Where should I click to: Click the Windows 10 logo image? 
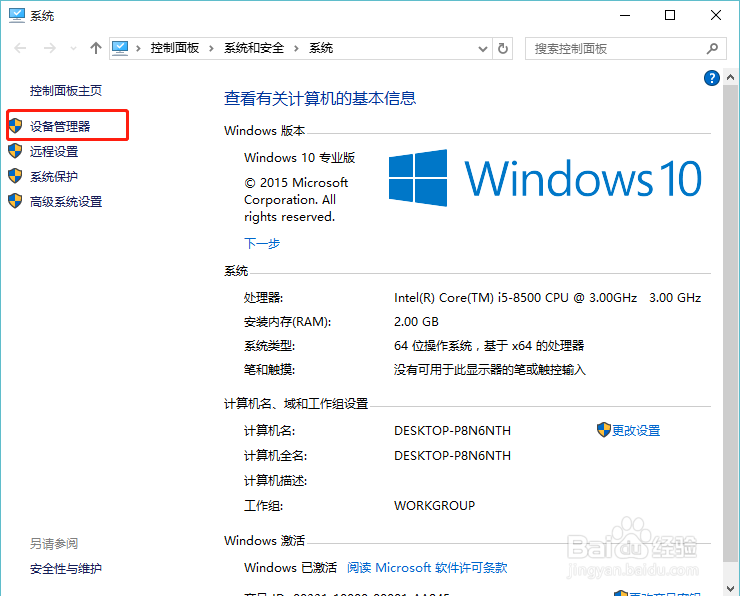pyautogui.click(x=545, y=178)
